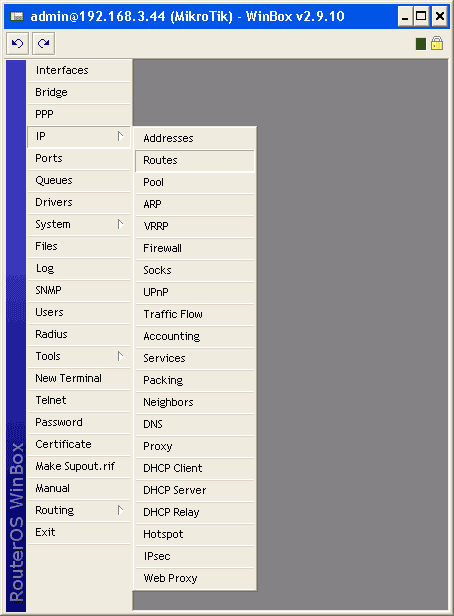
Task: Open the Radius menu item
Action: pos(79,334)
